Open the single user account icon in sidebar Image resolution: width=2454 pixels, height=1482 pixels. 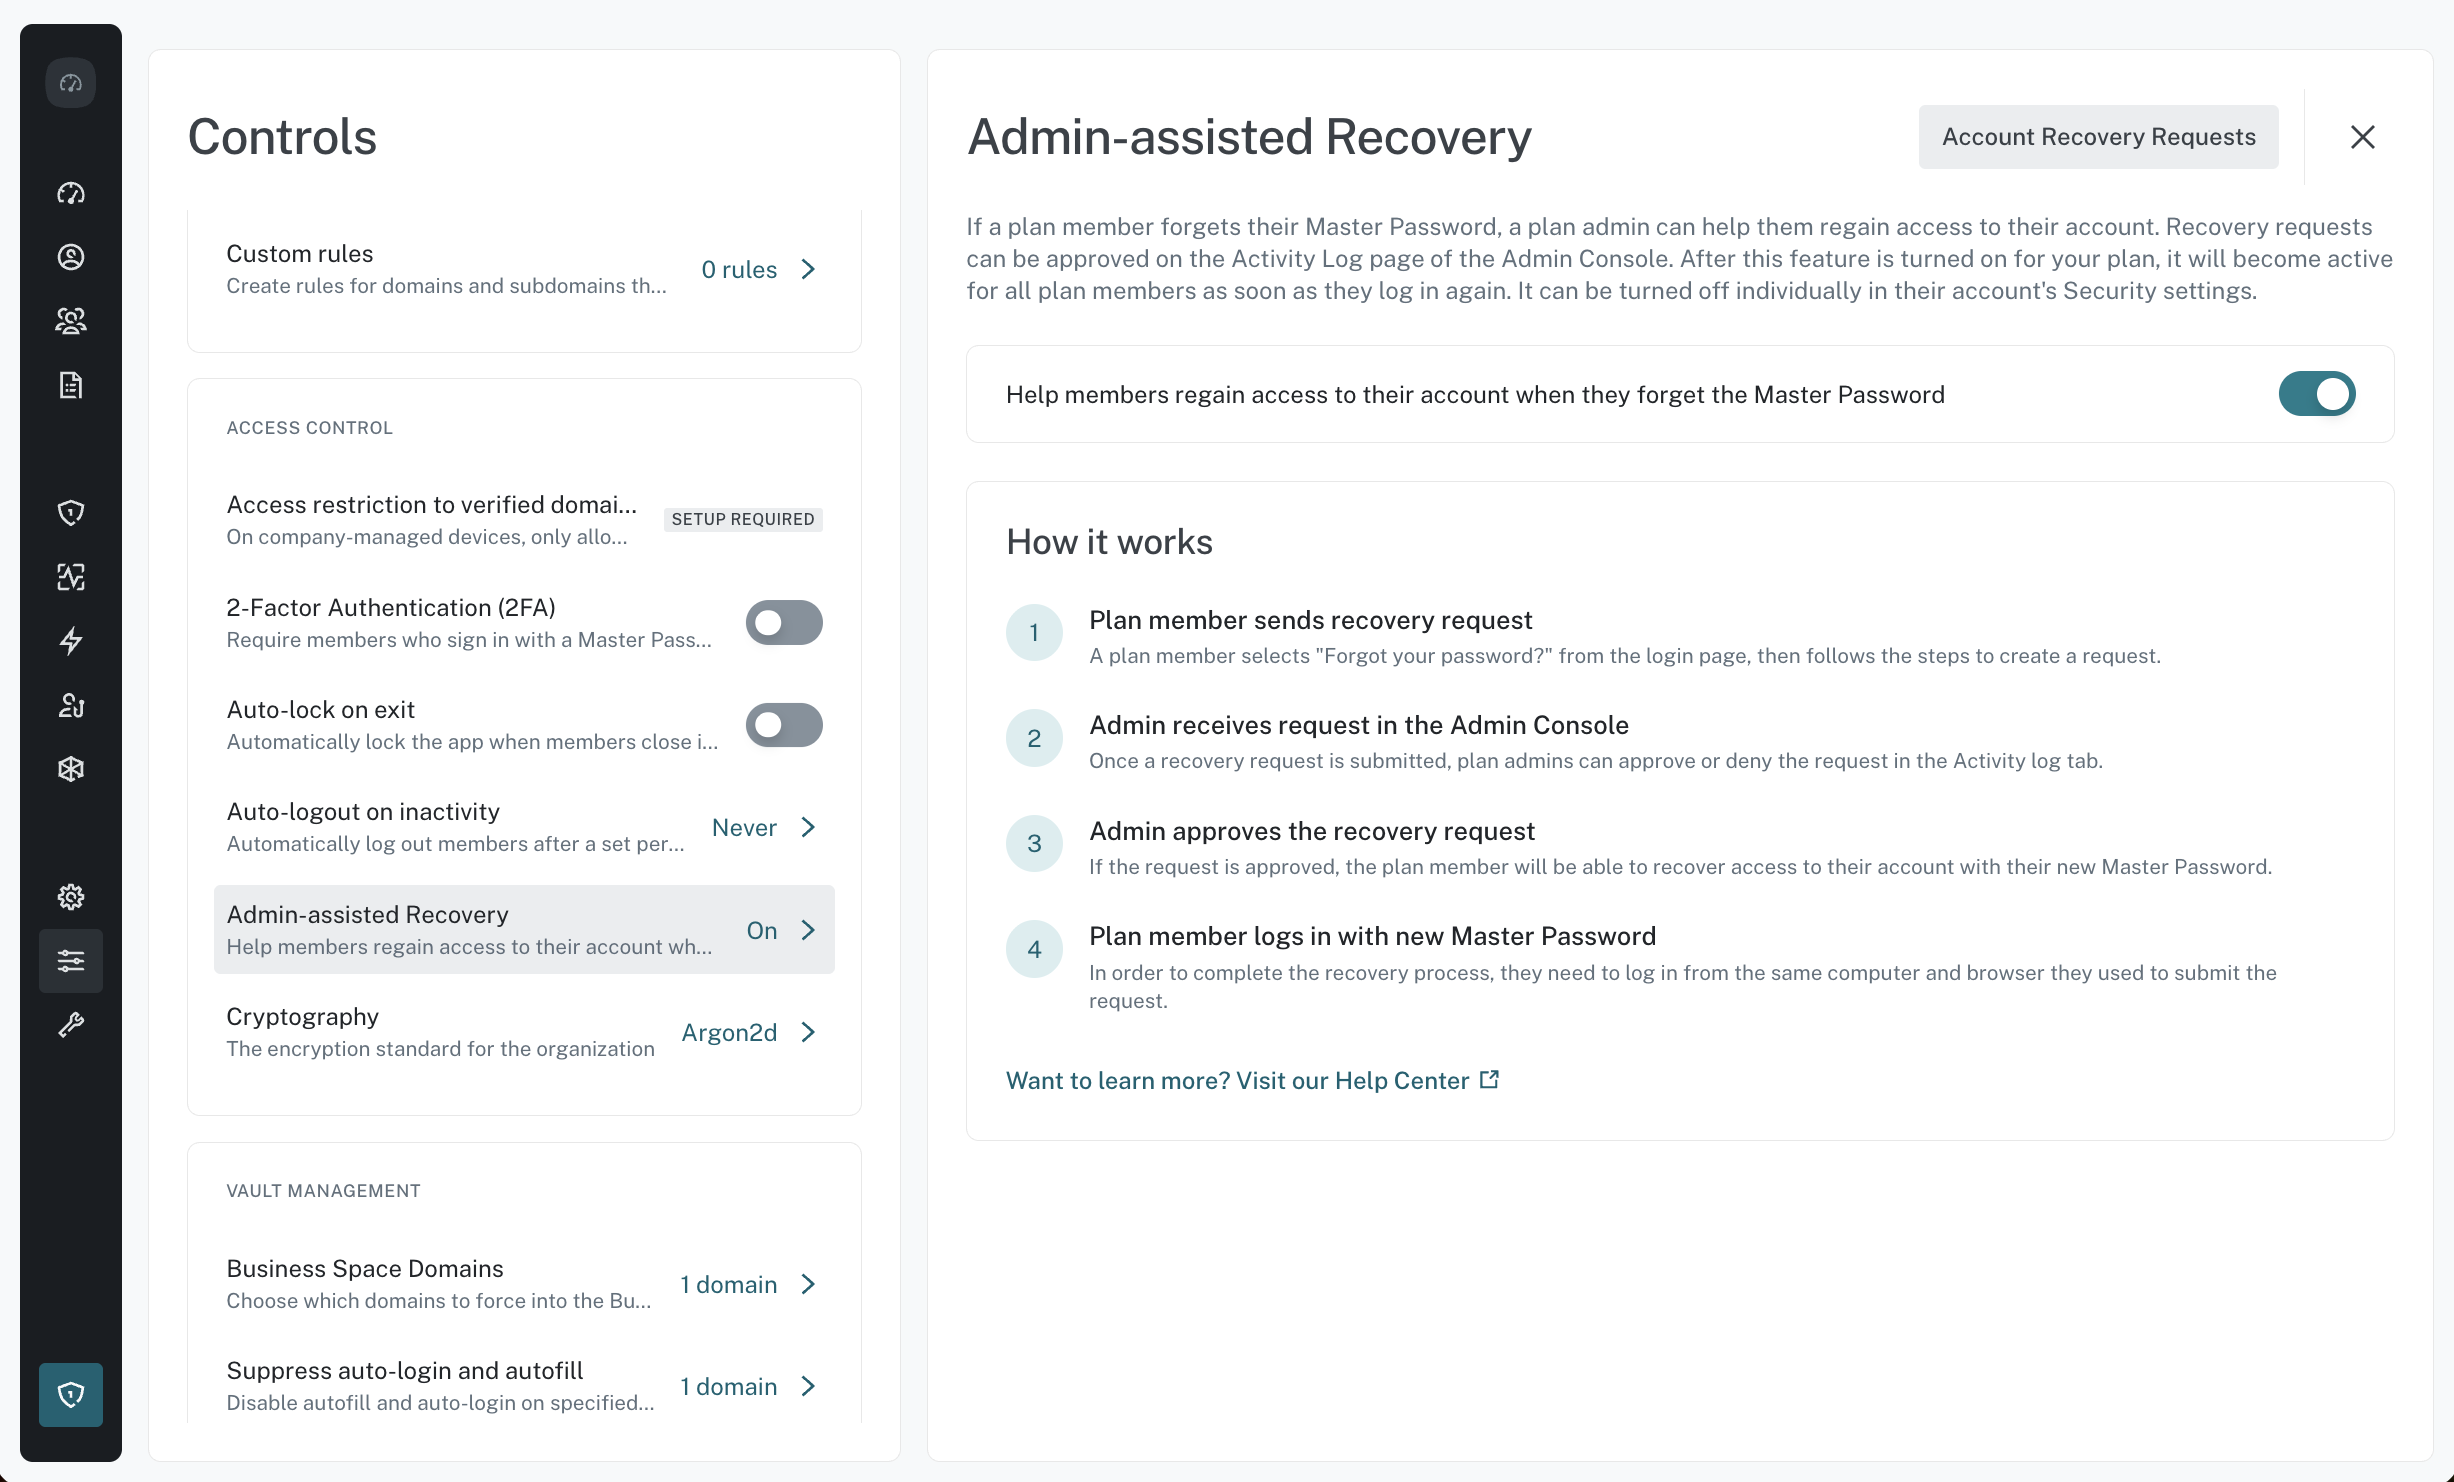[x=70, y=257]
